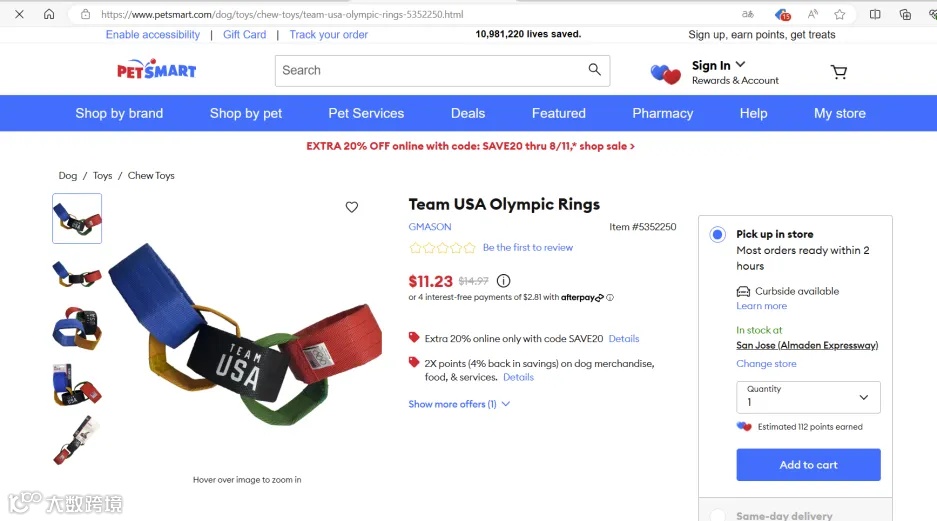Click the Afterpay info icon
The height and width of the screenshot is (521, 937).
coord(610,298)
